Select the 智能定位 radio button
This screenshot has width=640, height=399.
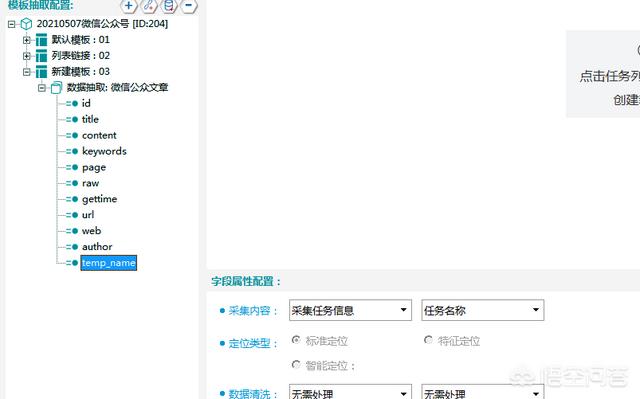click(x=296, y=364)
